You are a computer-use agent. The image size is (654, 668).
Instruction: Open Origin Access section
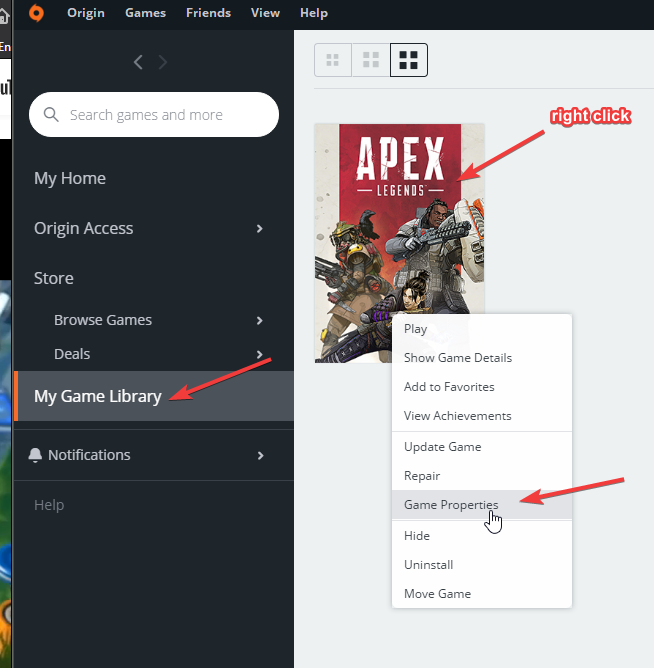point(84,228)
